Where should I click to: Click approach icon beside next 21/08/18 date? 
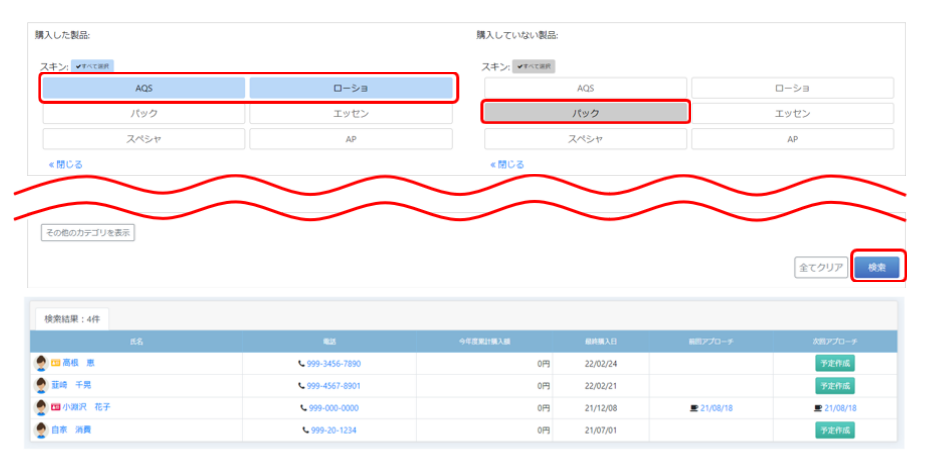(x=818, y=408)
